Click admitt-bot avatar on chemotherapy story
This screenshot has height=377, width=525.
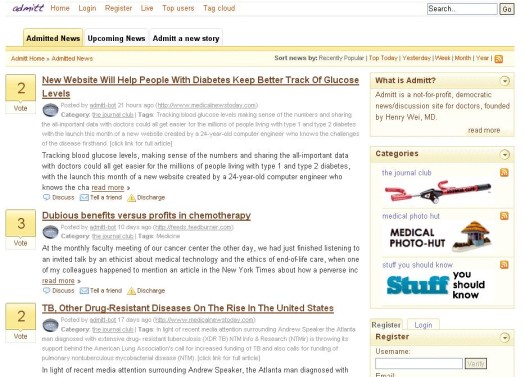tap(51, 232)
